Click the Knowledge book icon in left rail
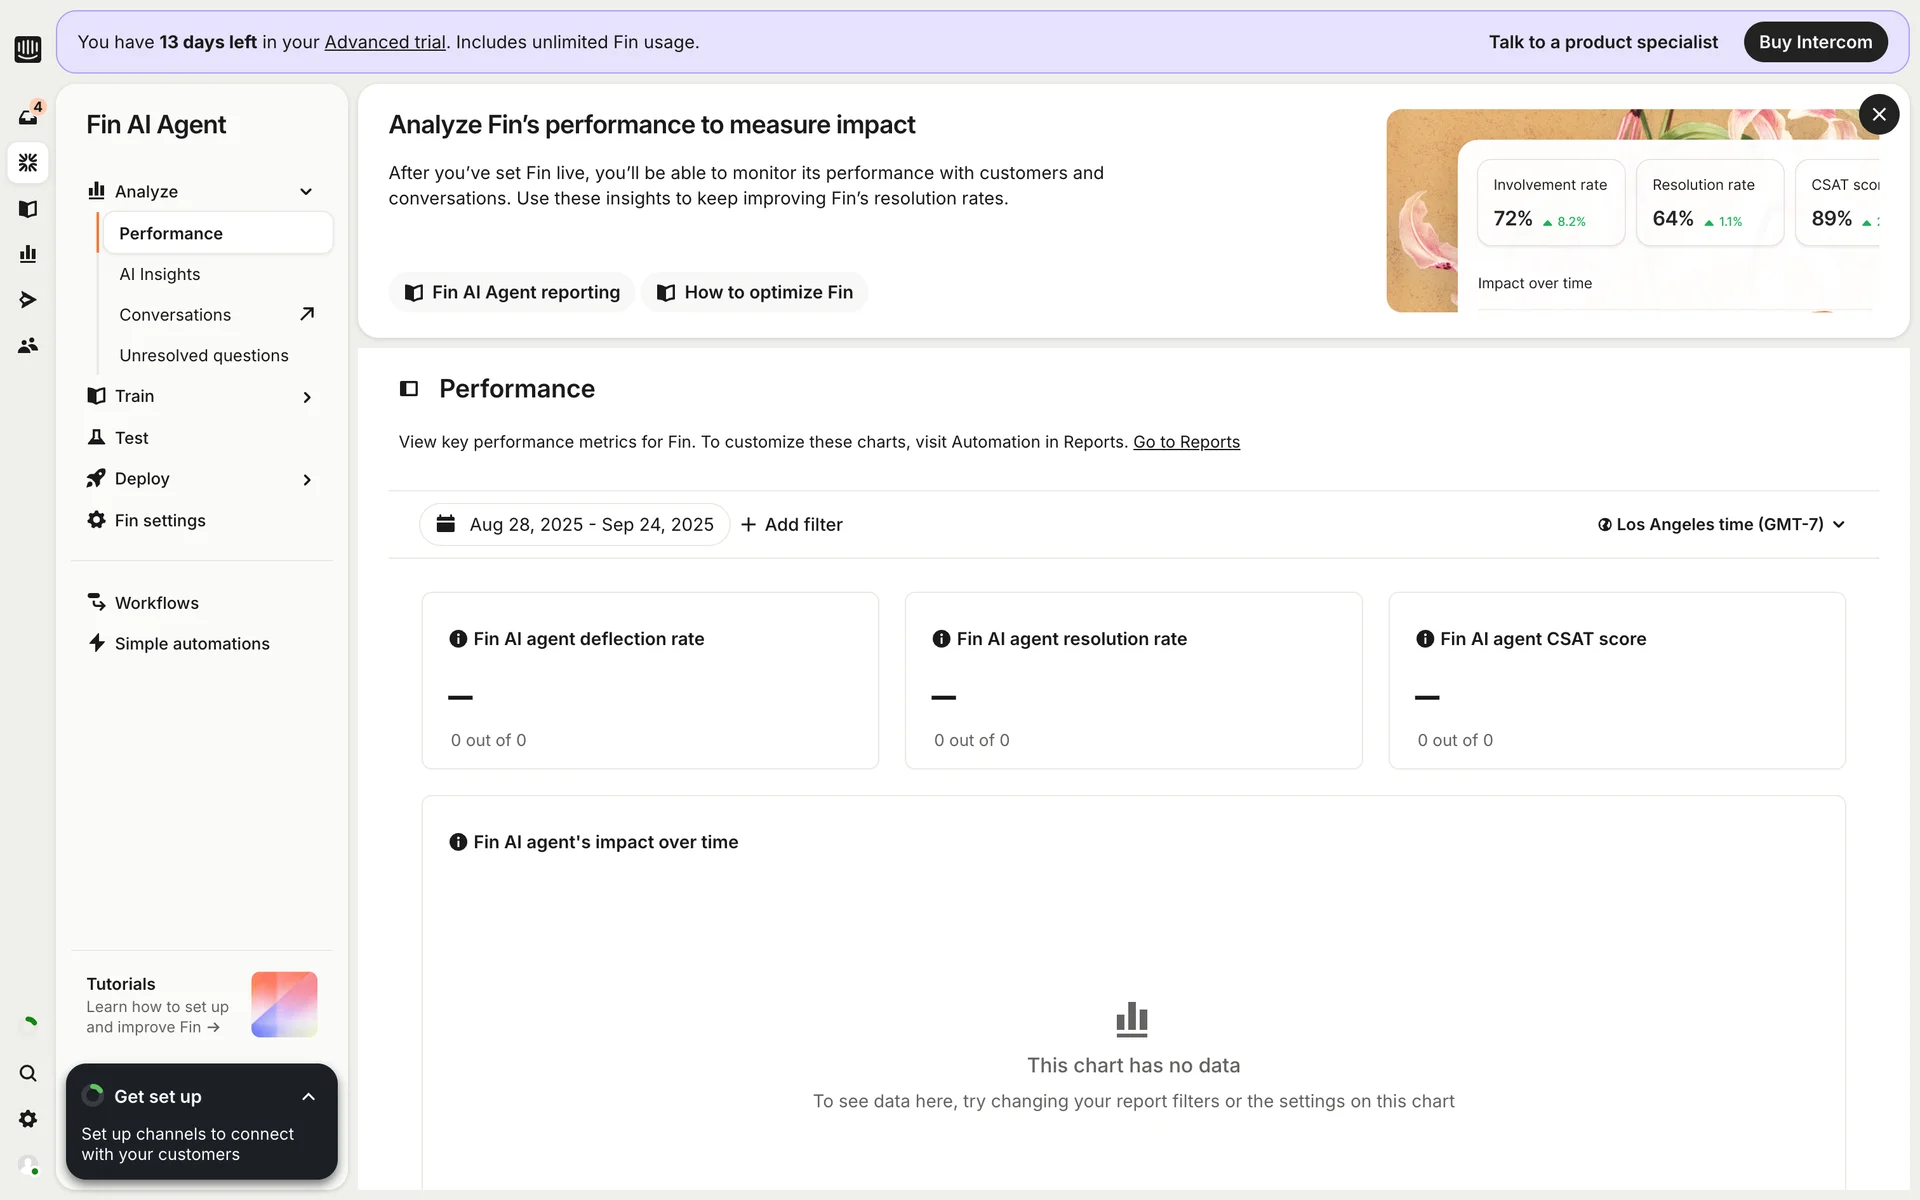 click(28, 209)
